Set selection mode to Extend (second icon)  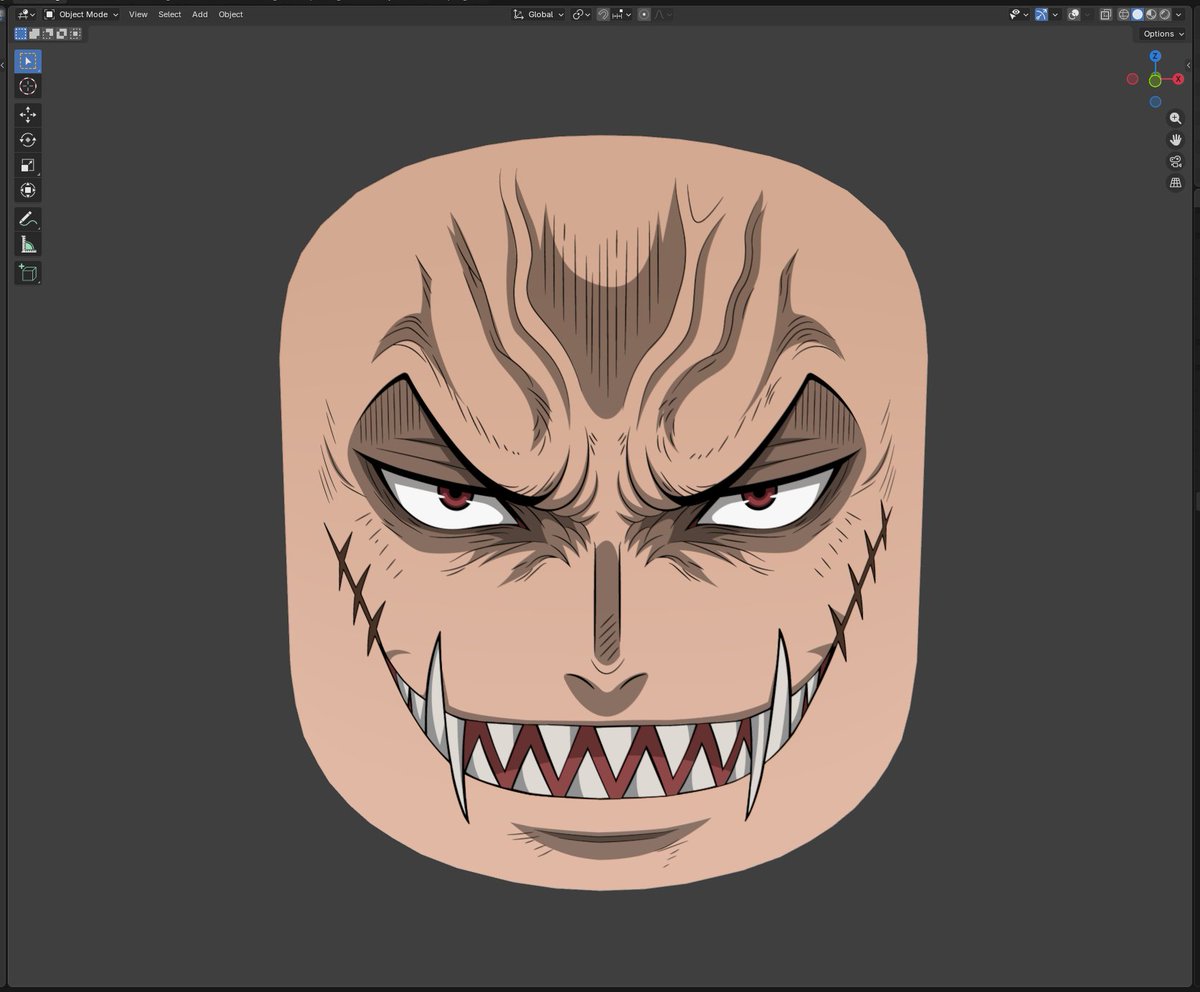34,34
